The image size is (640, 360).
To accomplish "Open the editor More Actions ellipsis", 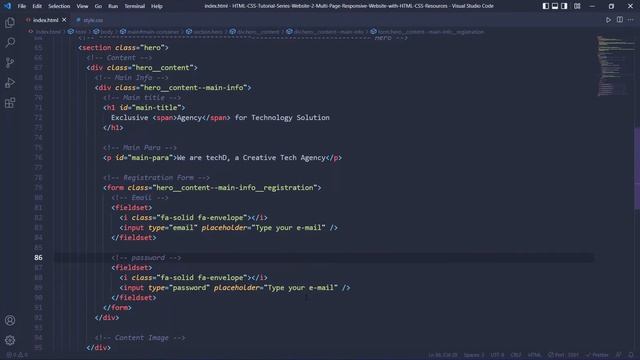I will point(631,20).
